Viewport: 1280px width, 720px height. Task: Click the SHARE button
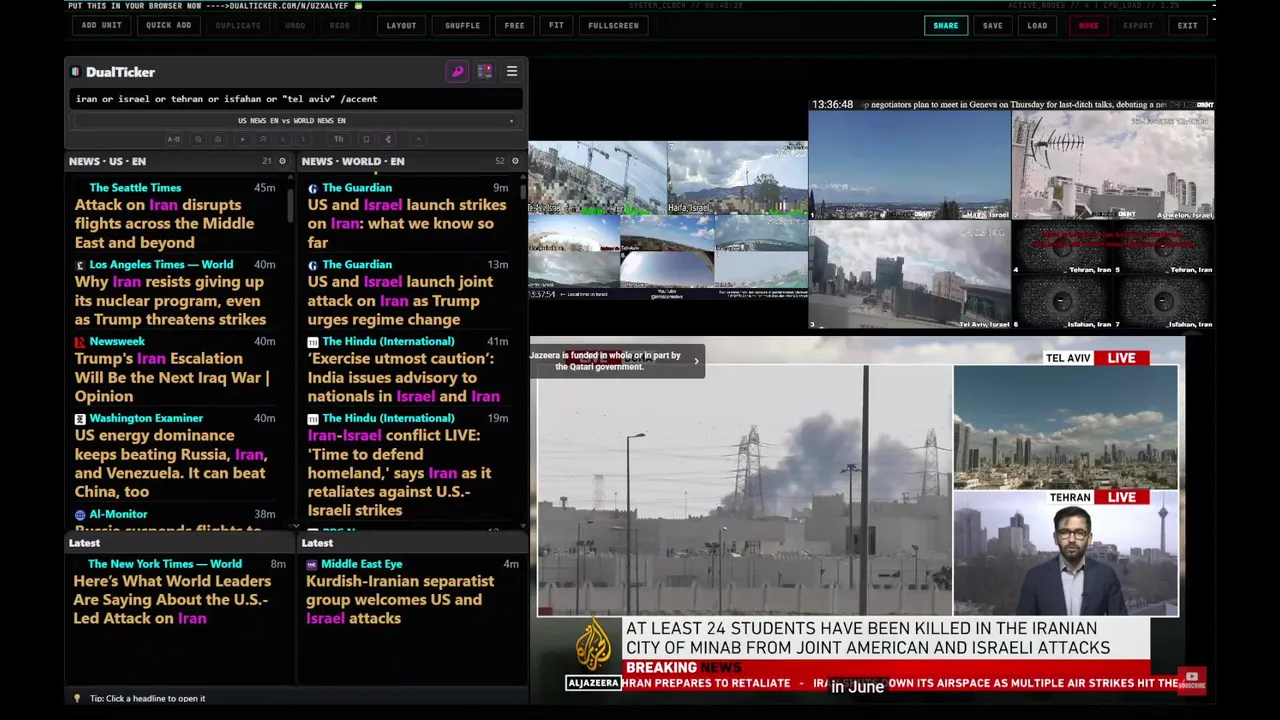coord(946,25)
